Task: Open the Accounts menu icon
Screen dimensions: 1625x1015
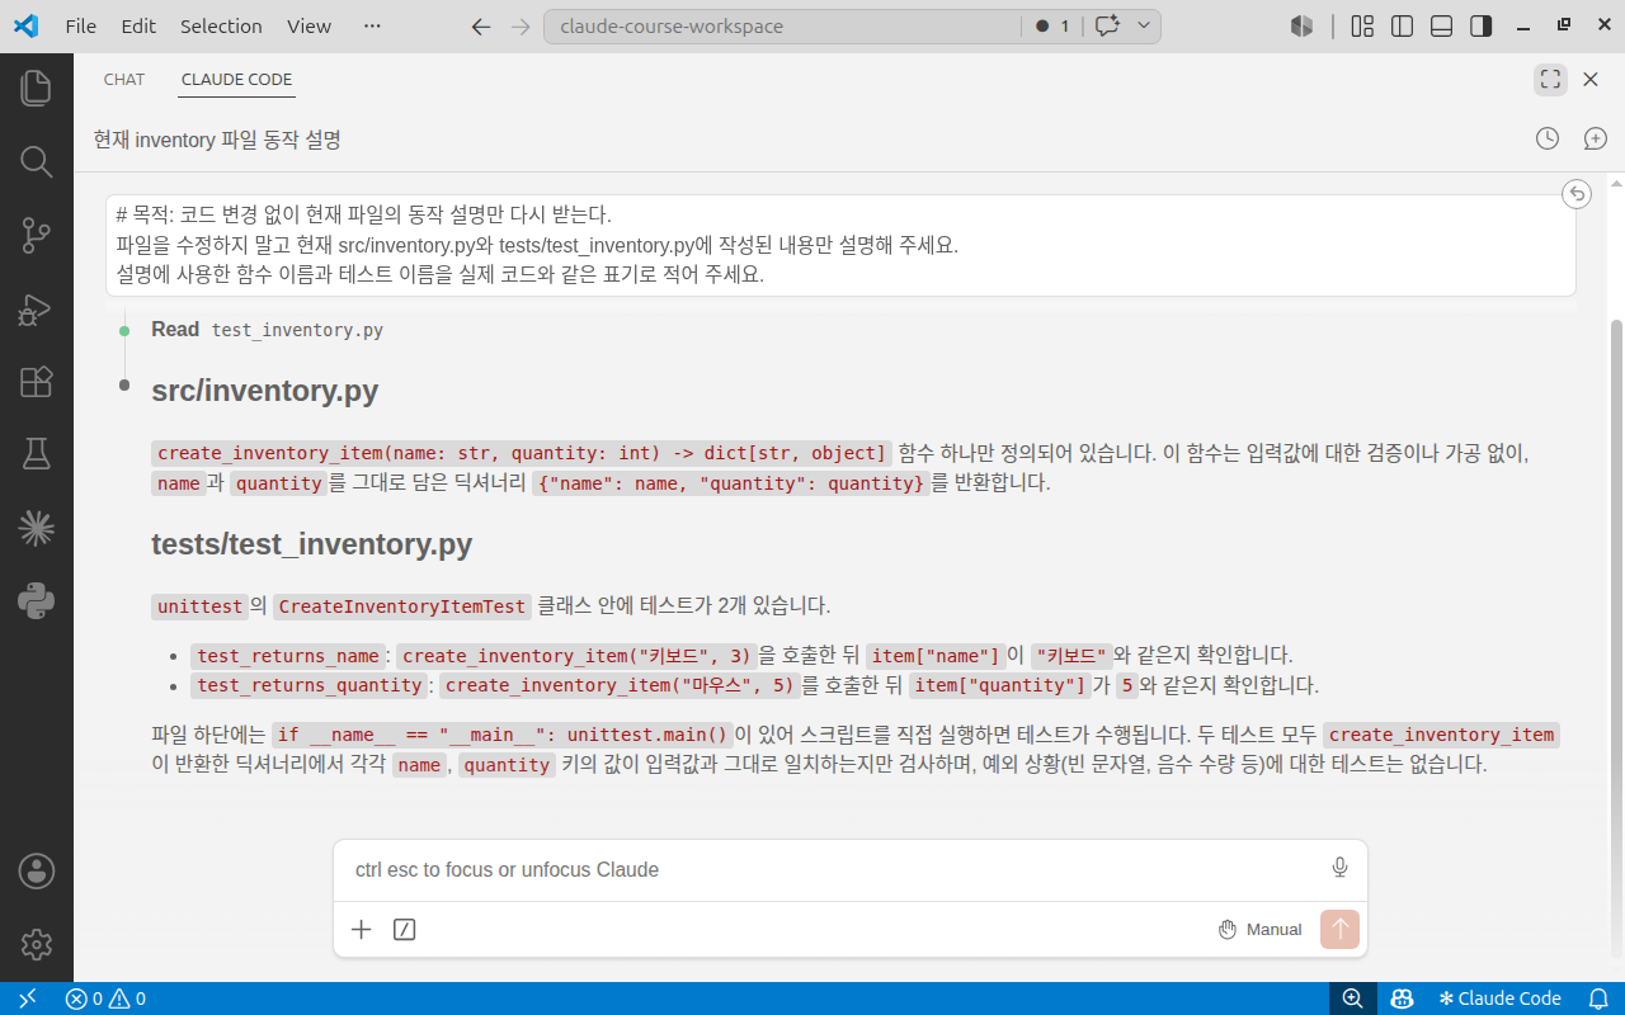Action: coord(36,871)
